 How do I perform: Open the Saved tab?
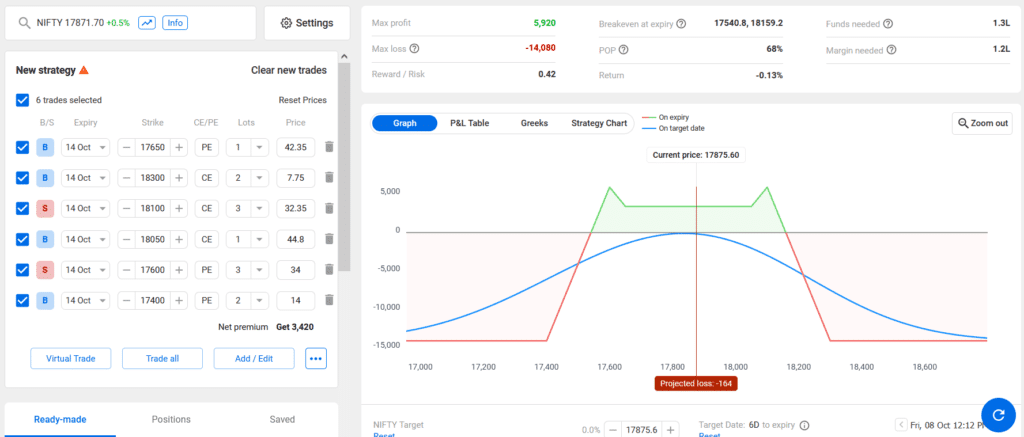(282, 419)
